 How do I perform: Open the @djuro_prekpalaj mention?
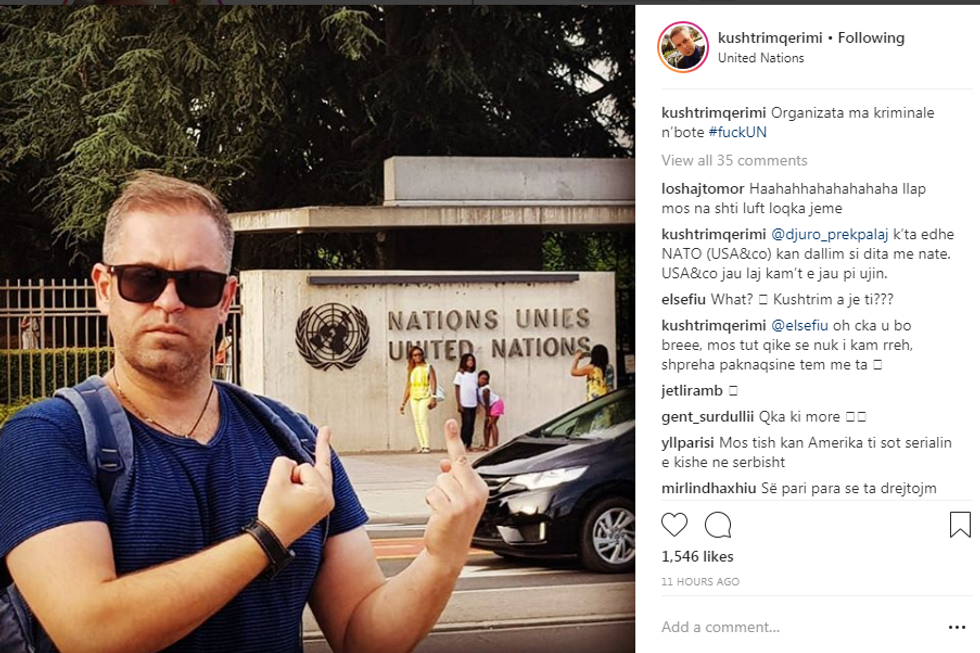click(829, 234)
